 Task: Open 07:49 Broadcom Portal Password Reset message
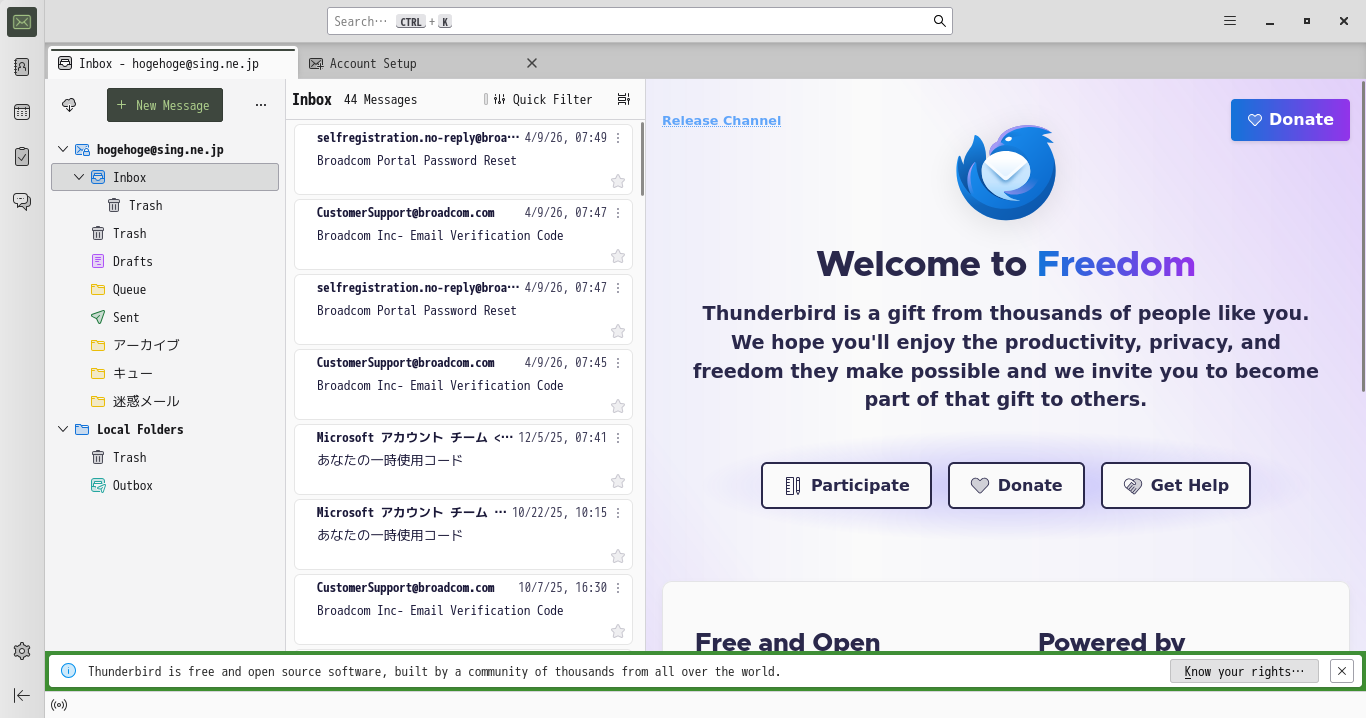pos(463,159)
